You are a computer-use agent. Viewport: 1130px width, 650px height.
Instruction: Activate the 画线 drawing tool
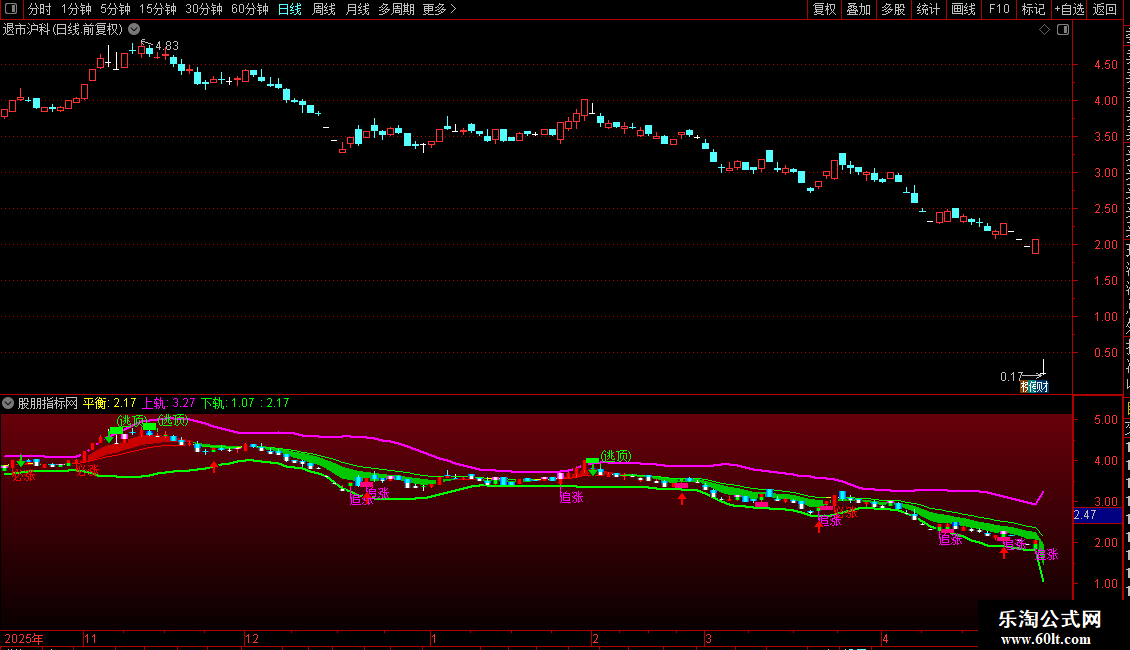[x=964, y=9]
